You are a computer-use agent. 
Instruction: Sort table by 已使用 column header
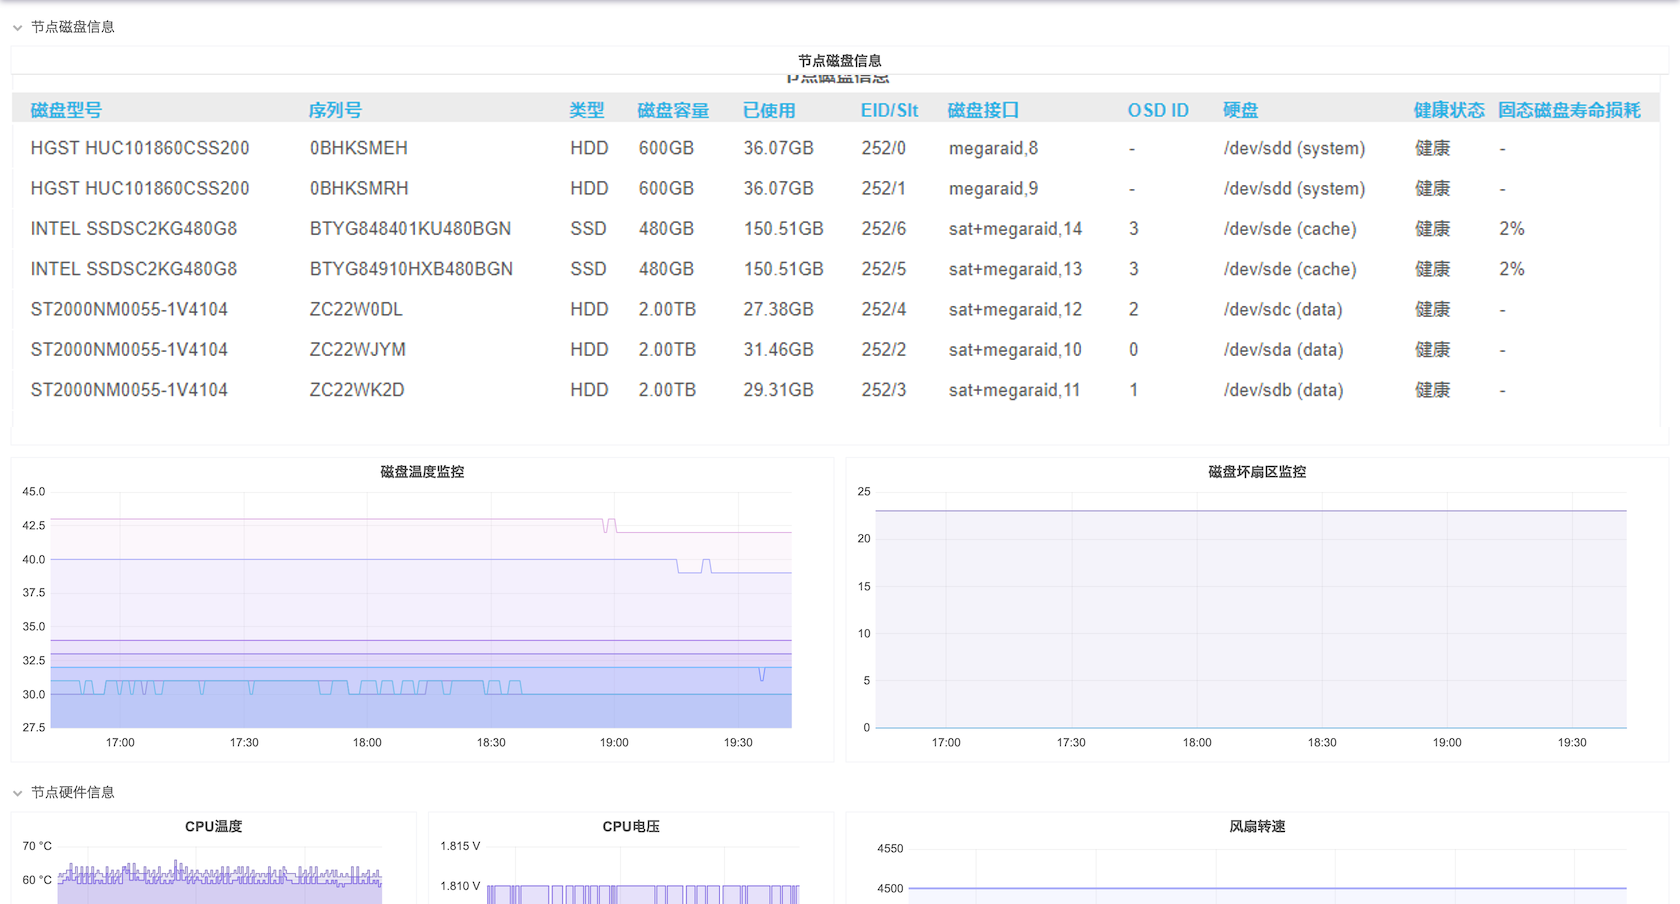(769, 110)
